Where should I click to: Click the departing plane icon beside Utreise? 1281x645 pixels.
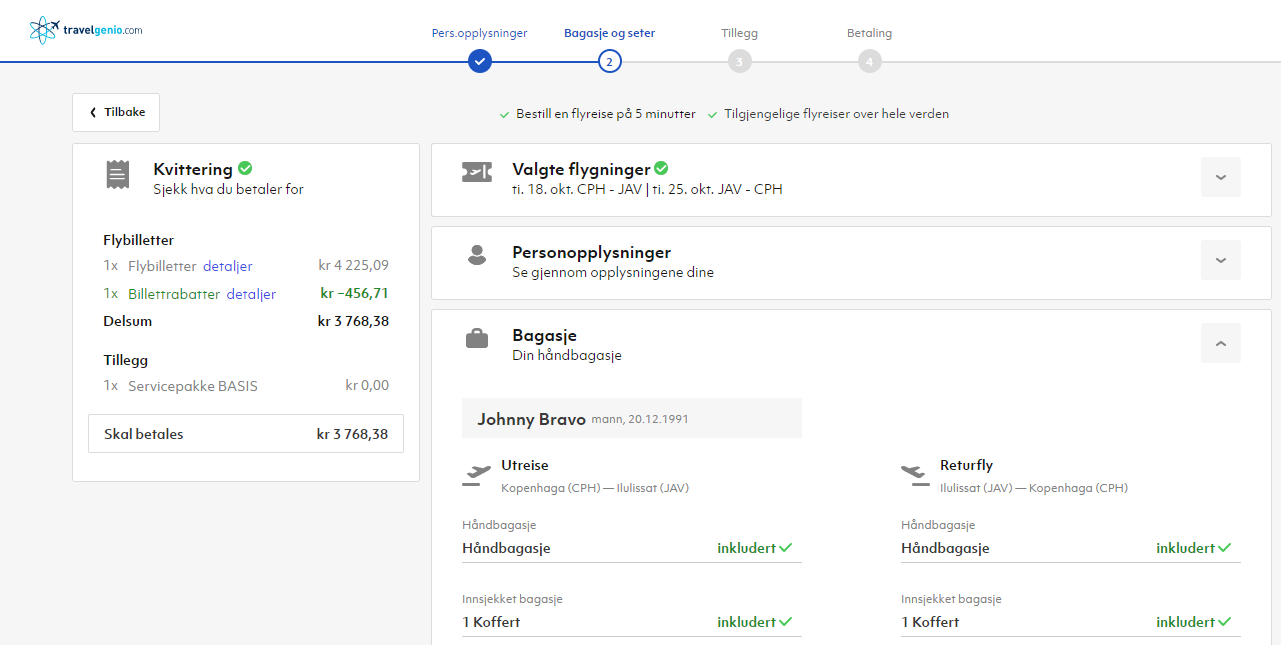[477, 474]
